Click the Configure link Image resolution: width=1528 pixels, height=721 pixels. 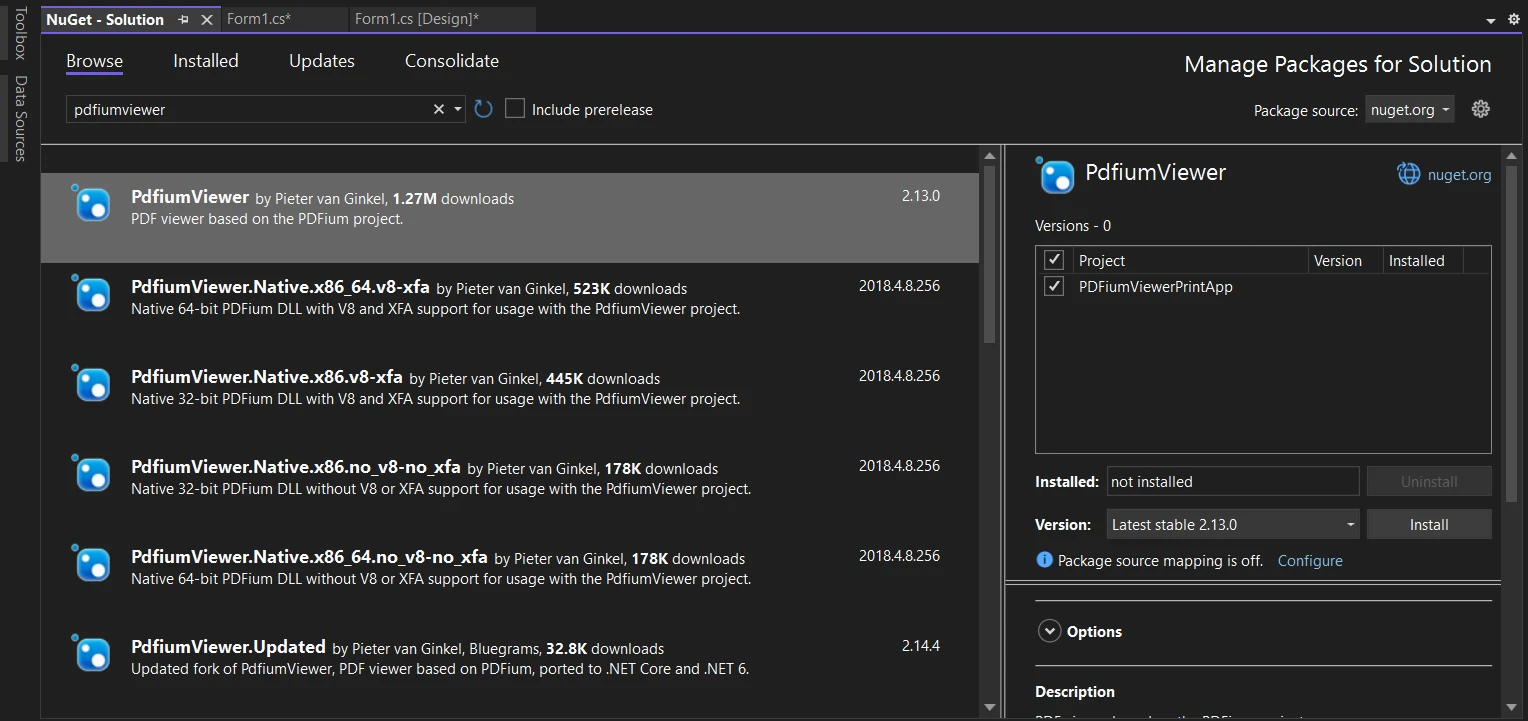click(x=1309, y=560)
